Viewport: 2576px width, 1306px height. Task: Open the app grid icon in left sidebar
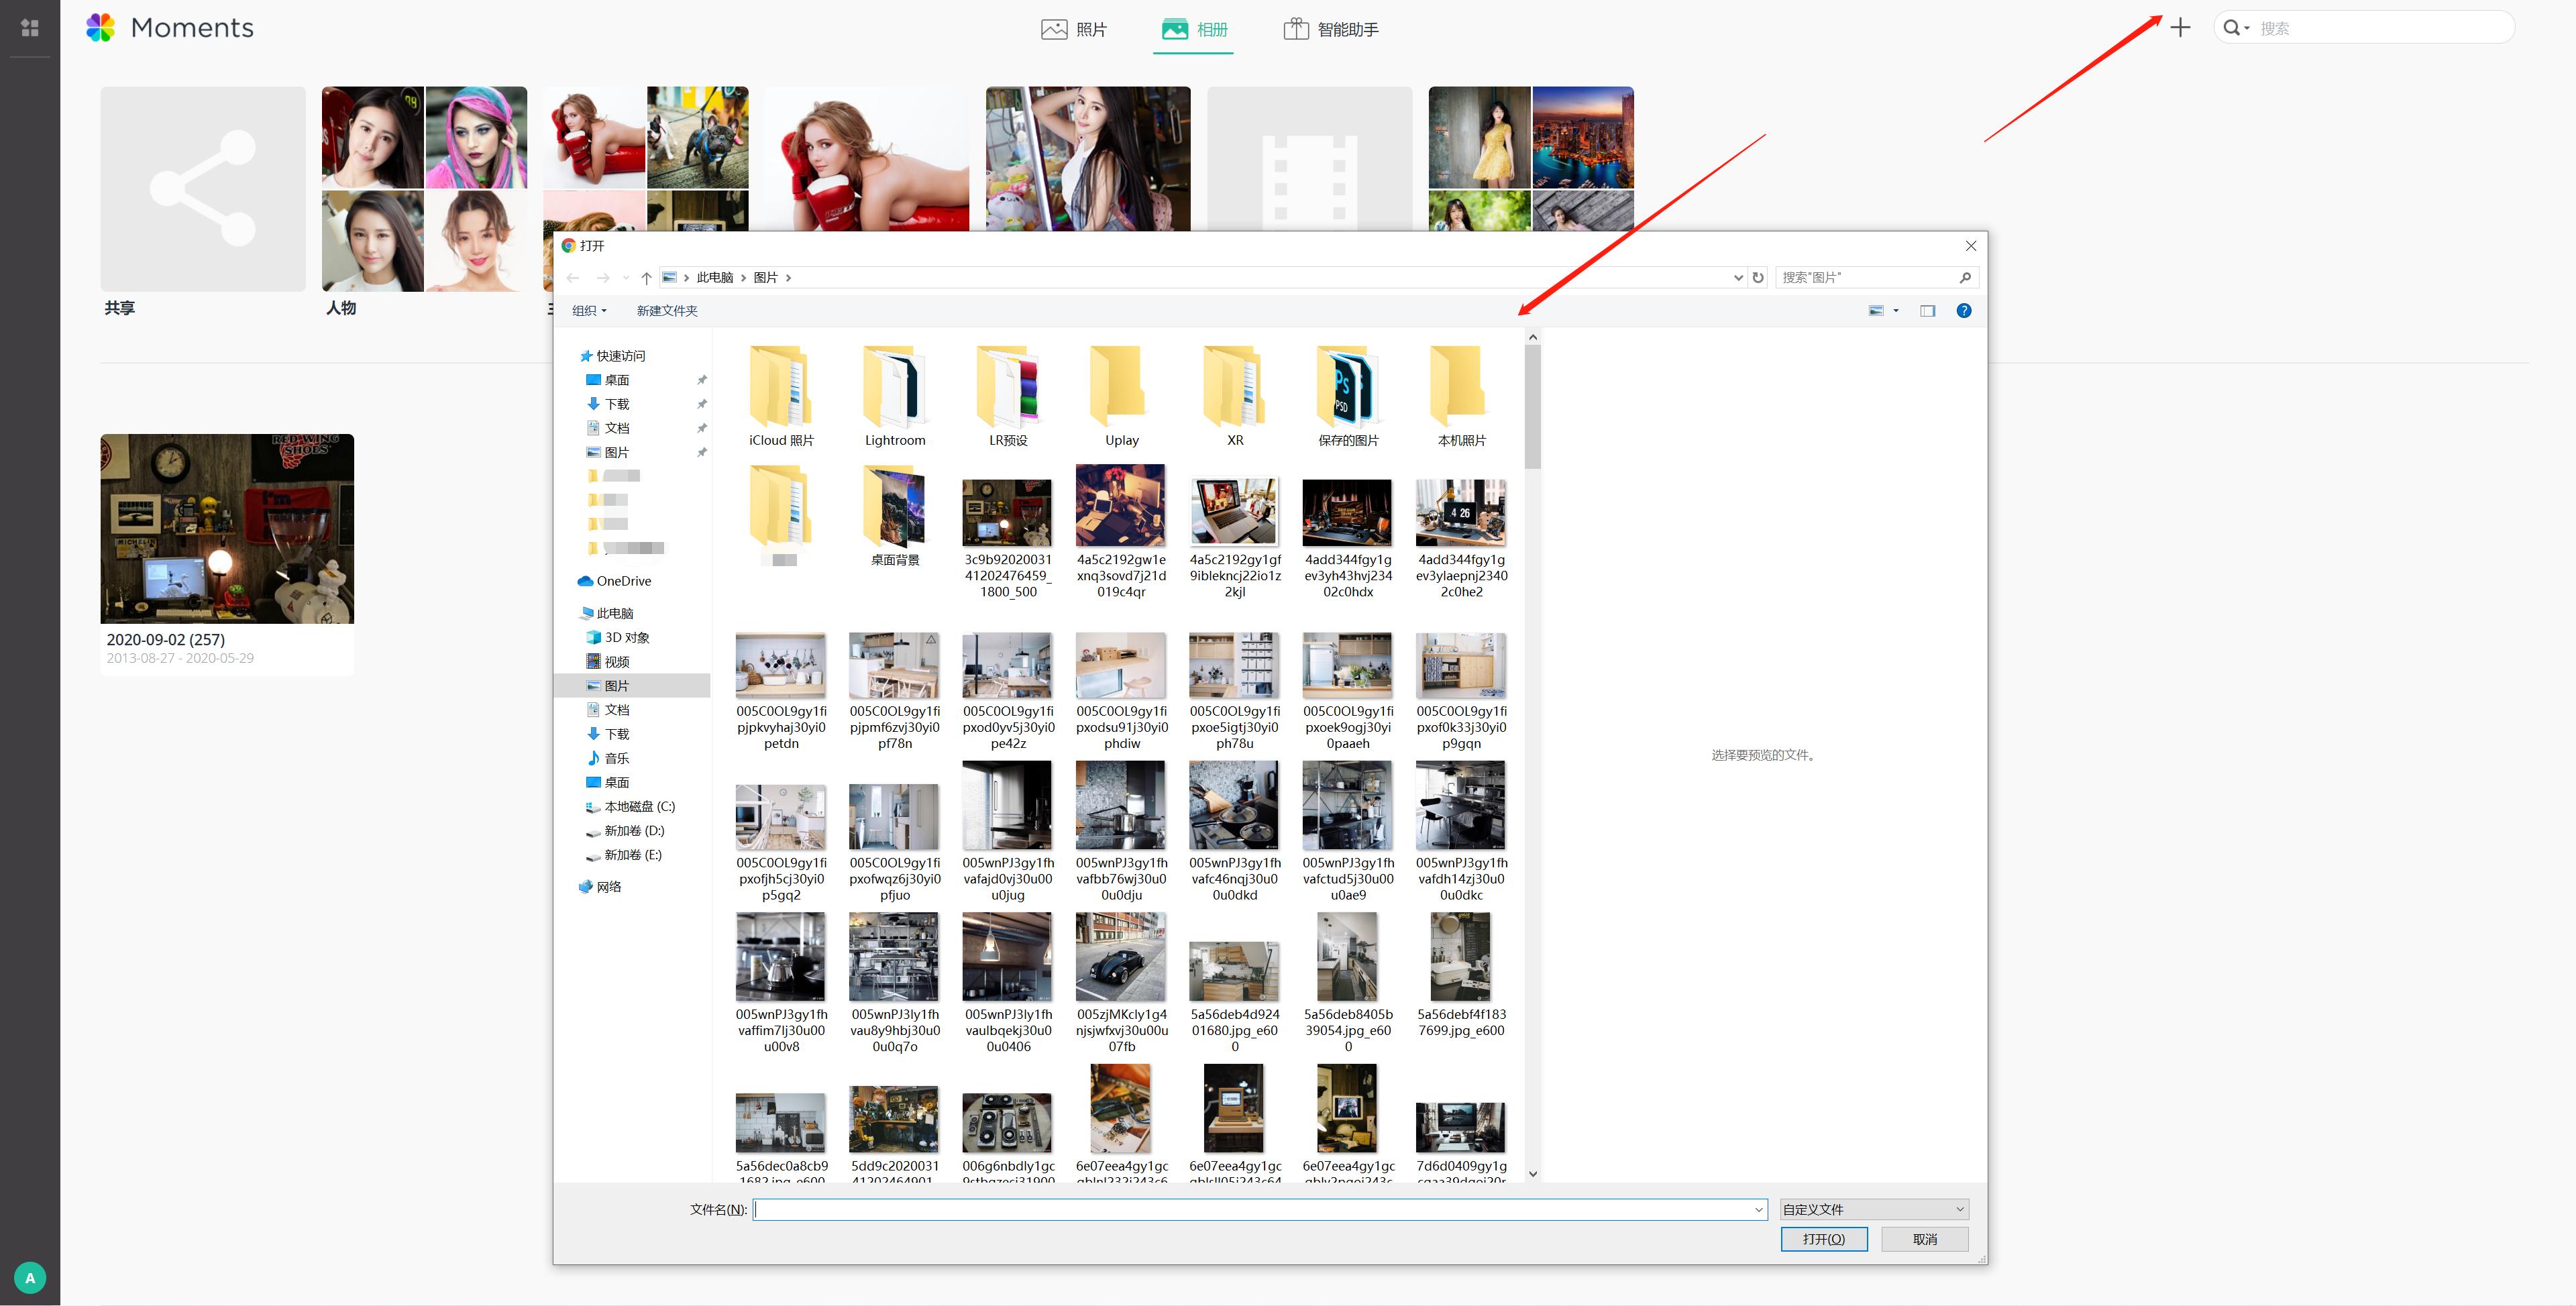(30, 28)
